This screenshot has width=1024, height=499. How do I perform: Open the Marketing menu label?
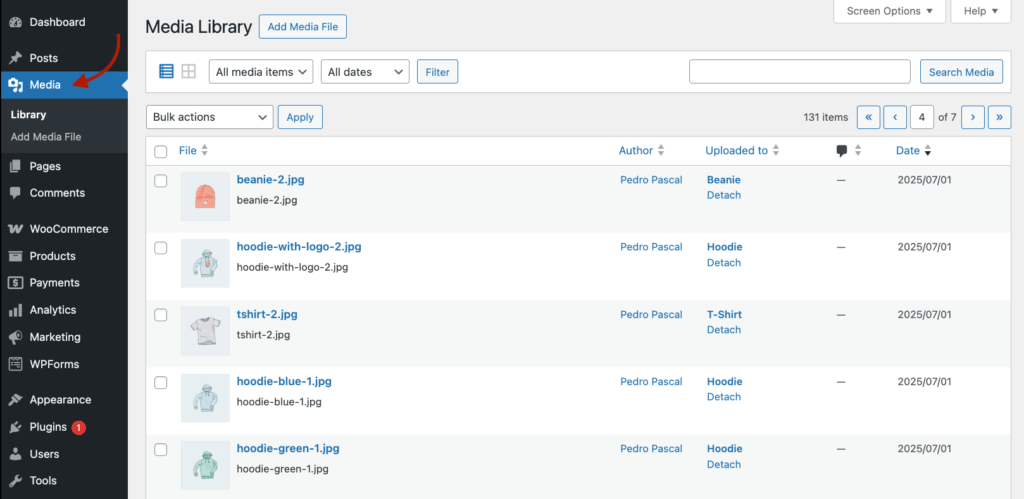click(x=55, y=338)
